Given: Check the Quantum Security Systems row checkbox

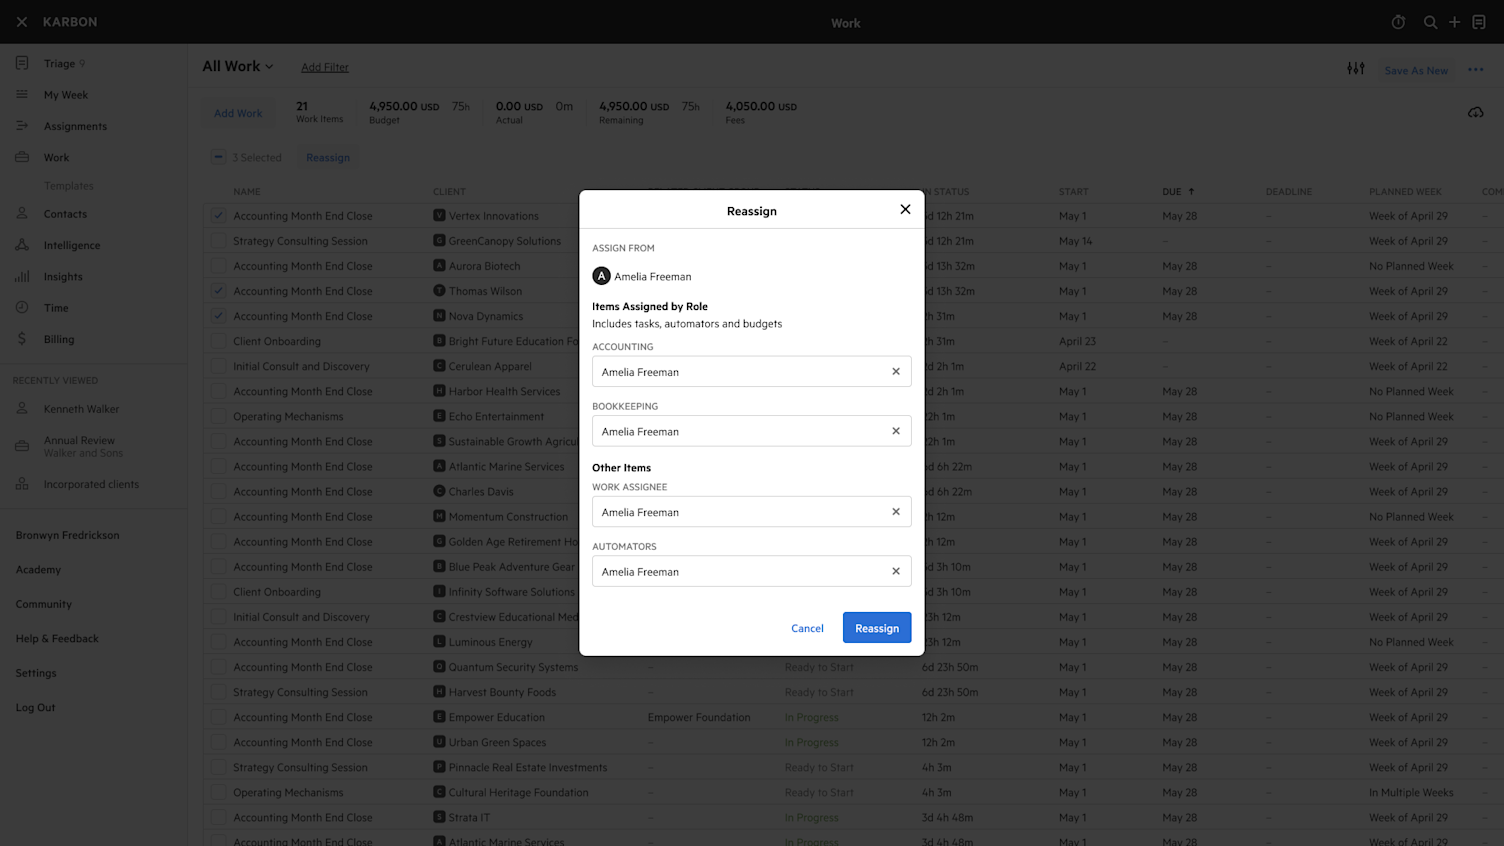Looking at the screenshot, I should click(x=218, y=666).
